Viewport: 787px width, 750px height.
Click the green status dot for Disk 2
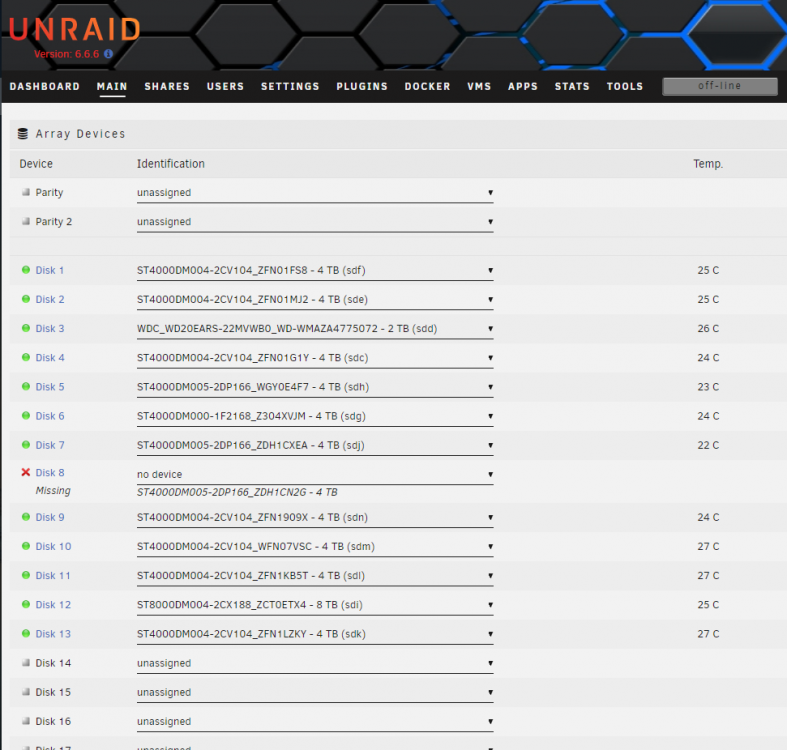coord(26,299)
